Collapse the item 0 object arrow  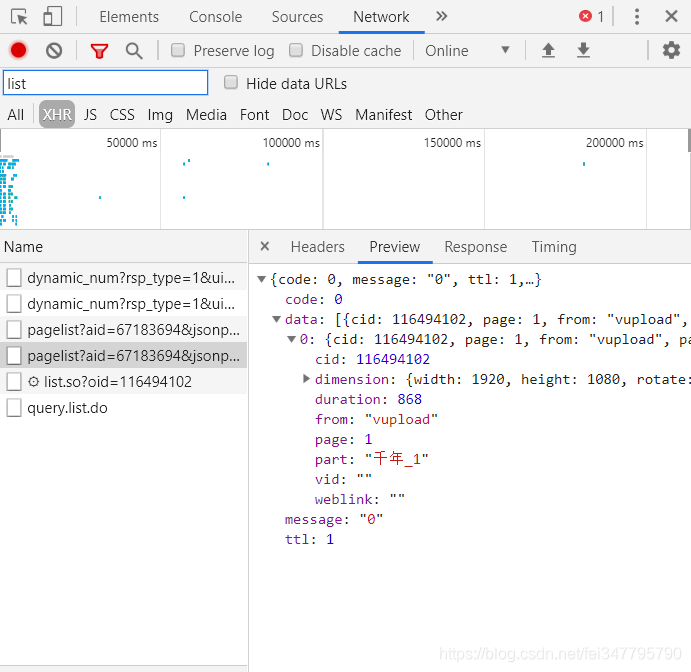click(291, 339)
